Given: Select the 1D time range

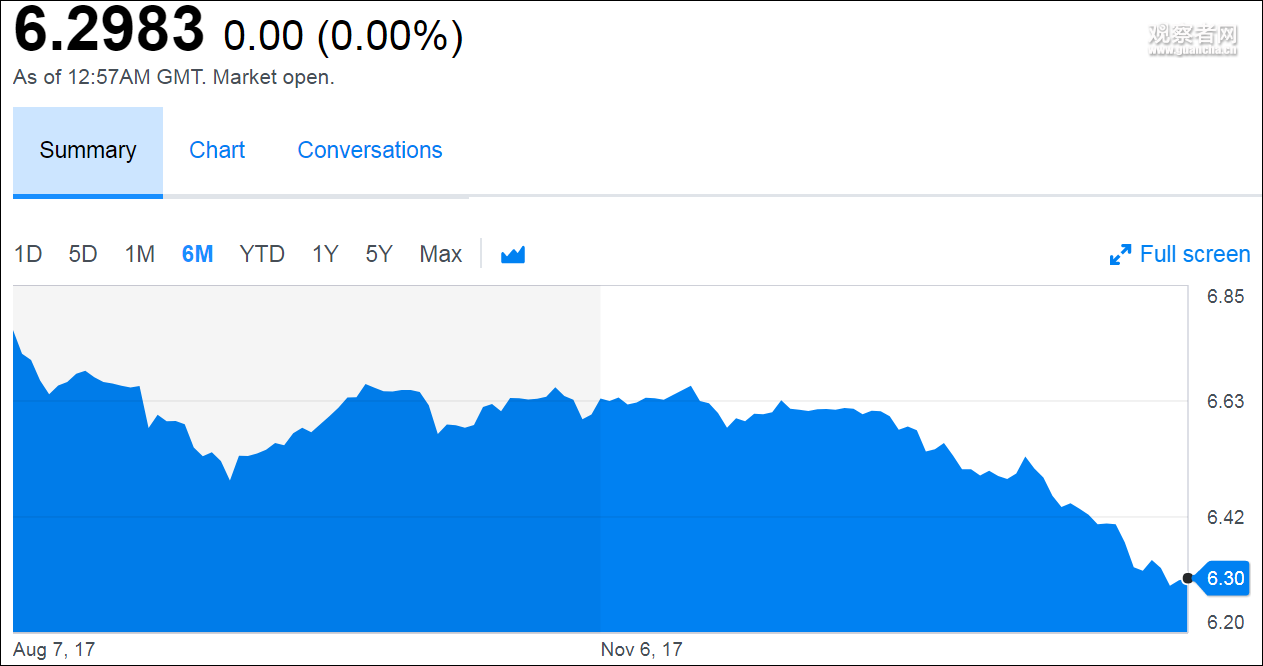Looking at the screenshot, I should (x=28, y=255).
